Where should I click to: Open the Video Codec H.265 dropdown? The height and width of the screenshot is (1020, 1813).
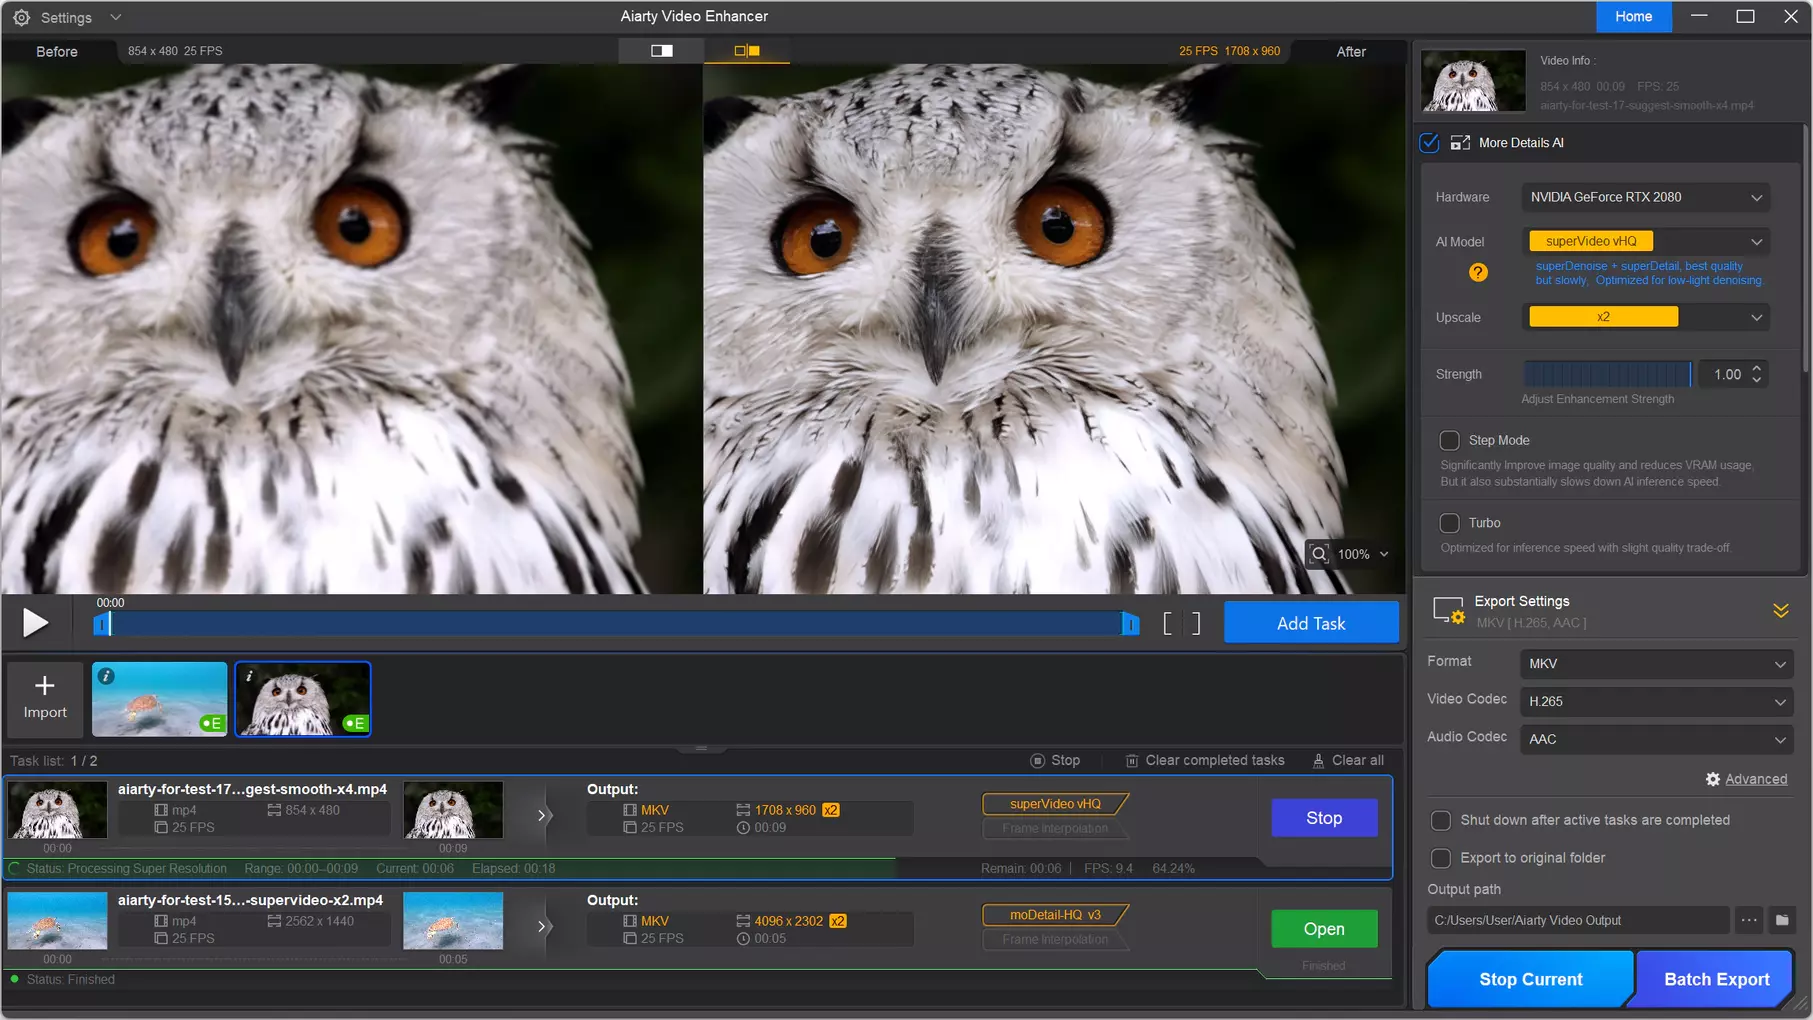(x=1657, y=701)
